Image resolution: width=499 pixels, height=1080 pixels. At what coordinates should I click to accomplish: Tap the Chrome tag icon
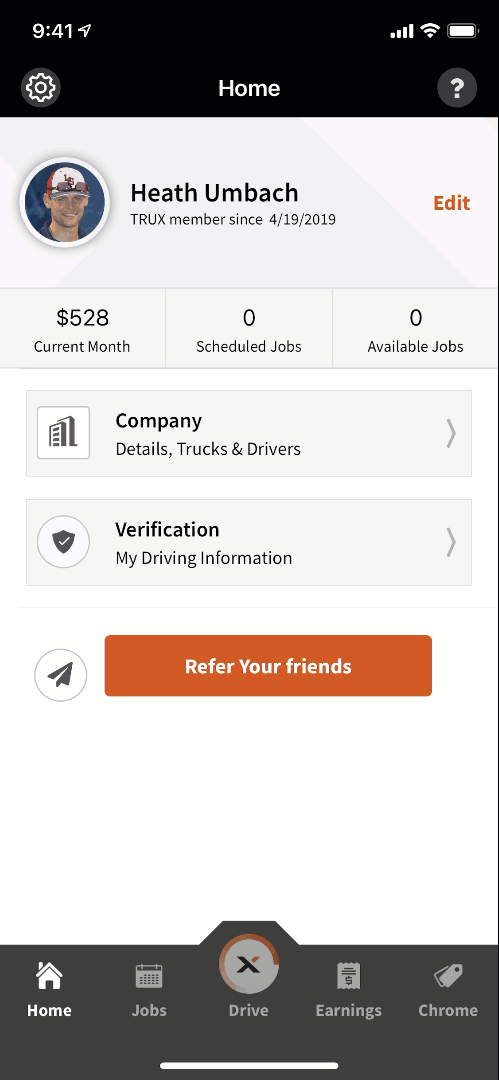(x=448, y=975)
